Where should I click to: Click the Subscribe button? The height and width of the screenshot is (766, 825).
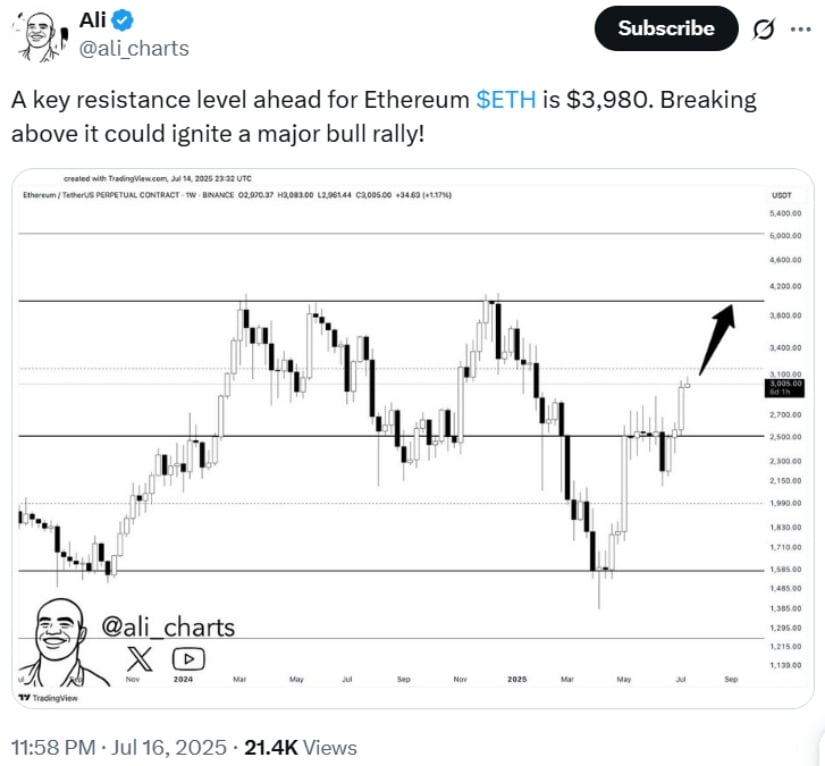[x=666, y=28]
